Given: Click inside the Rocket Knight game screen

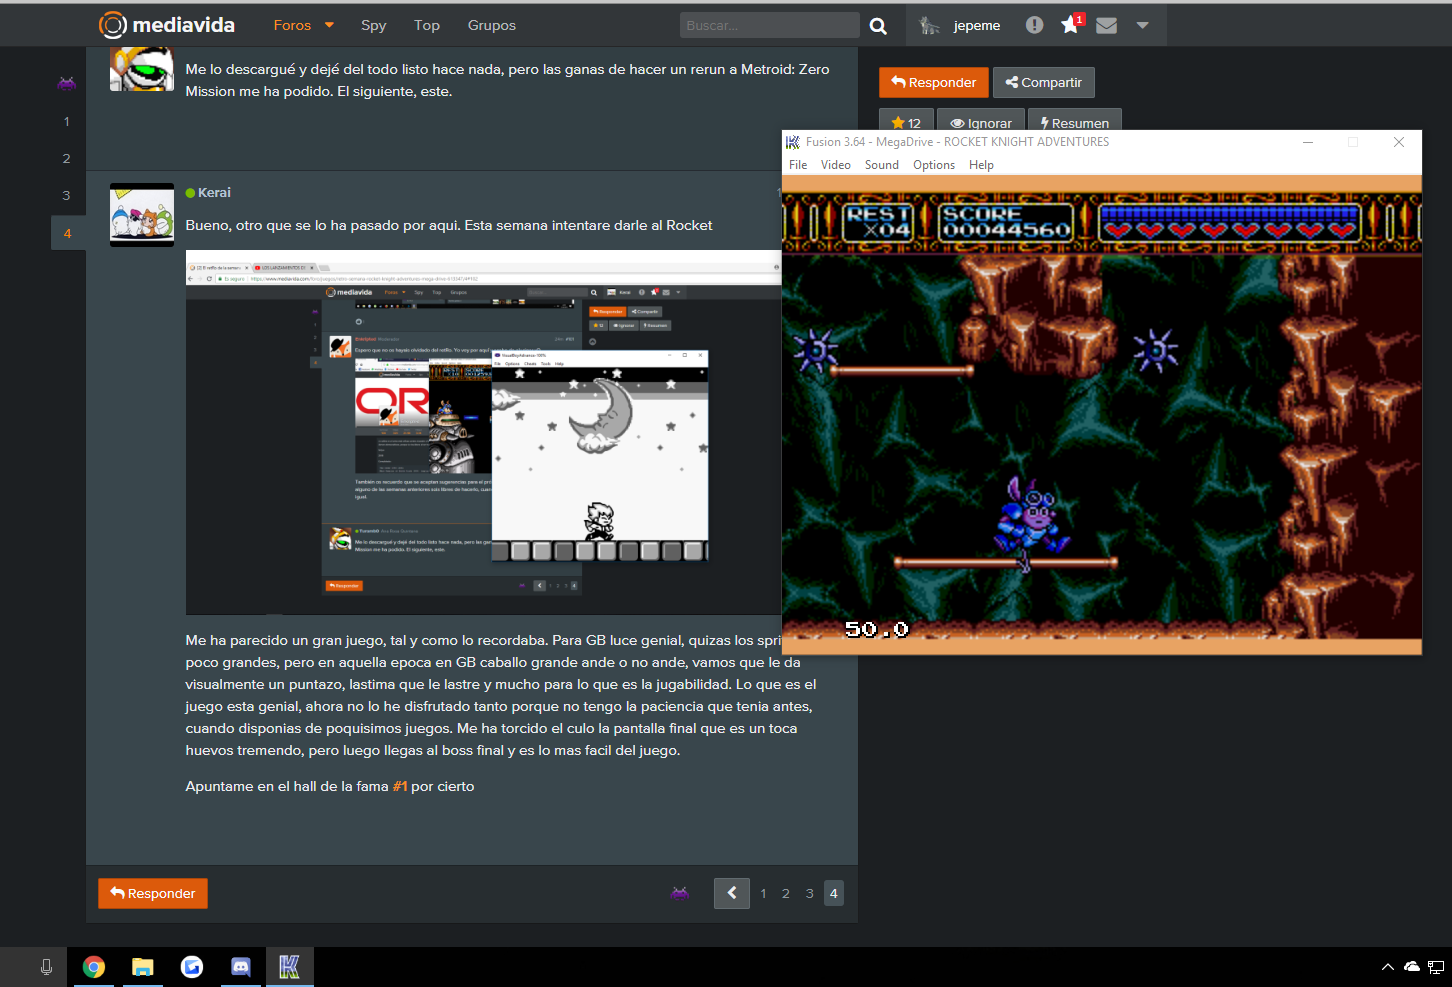Looking at the screenshot, I should point(1102,417).
